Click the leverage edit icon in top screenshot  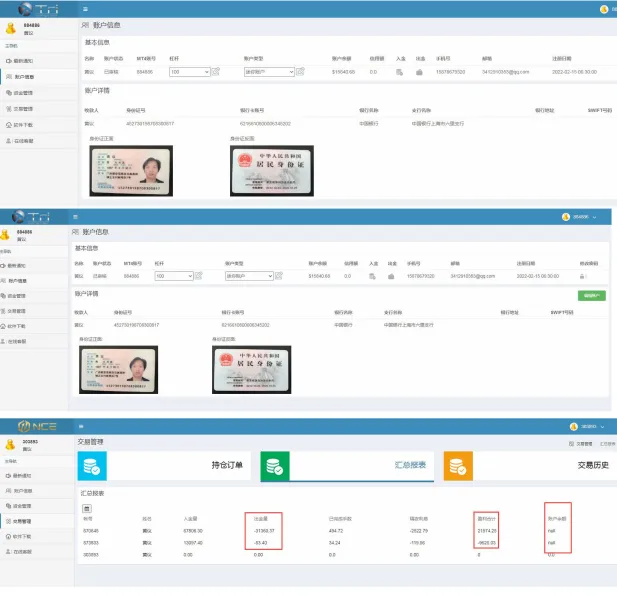click(x=216, y=72)
